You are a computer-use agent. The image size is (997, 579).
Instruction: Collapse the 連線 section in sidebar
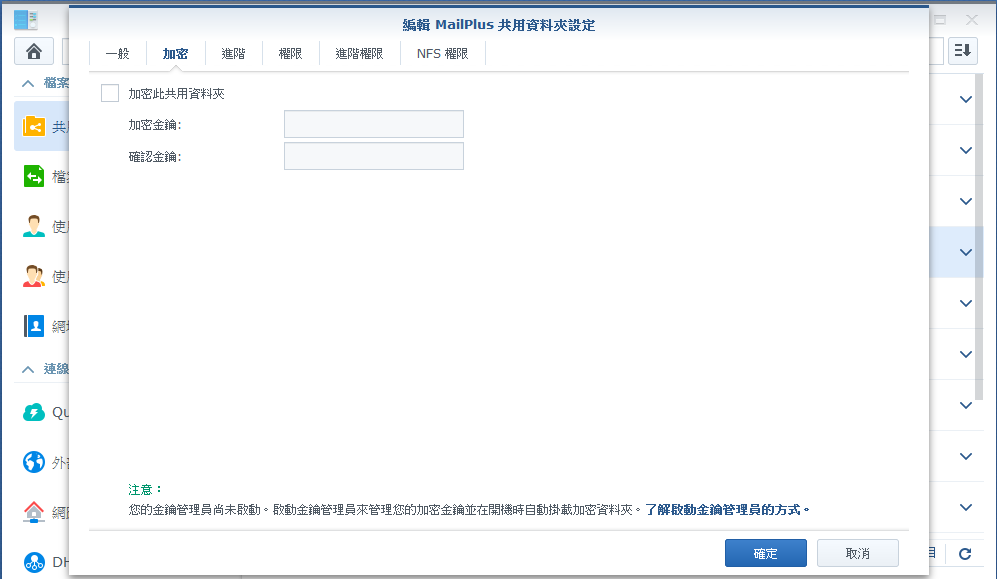point(28,369)
